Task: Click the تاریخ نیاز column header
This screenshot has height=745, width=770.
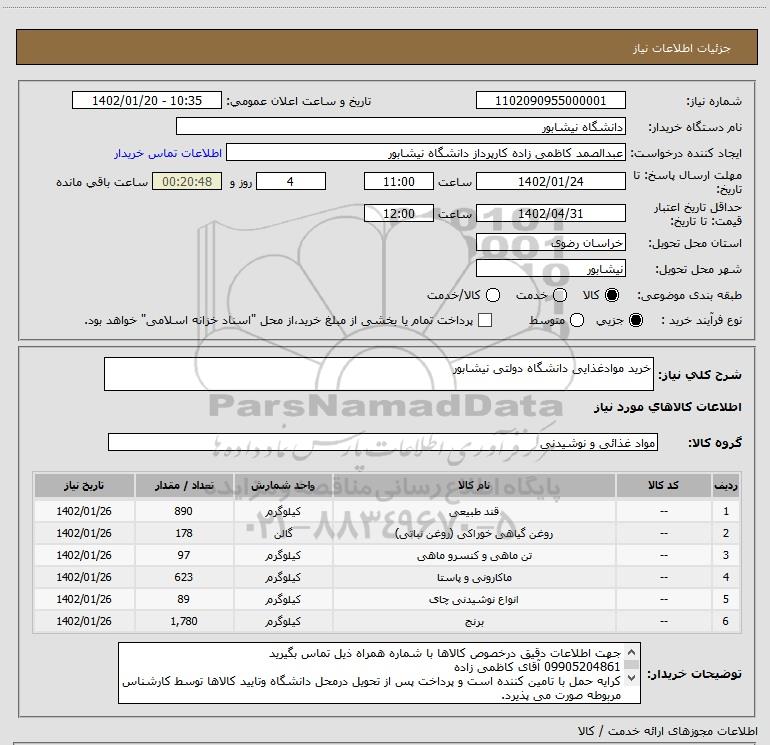Action: [x=84, y=485]
